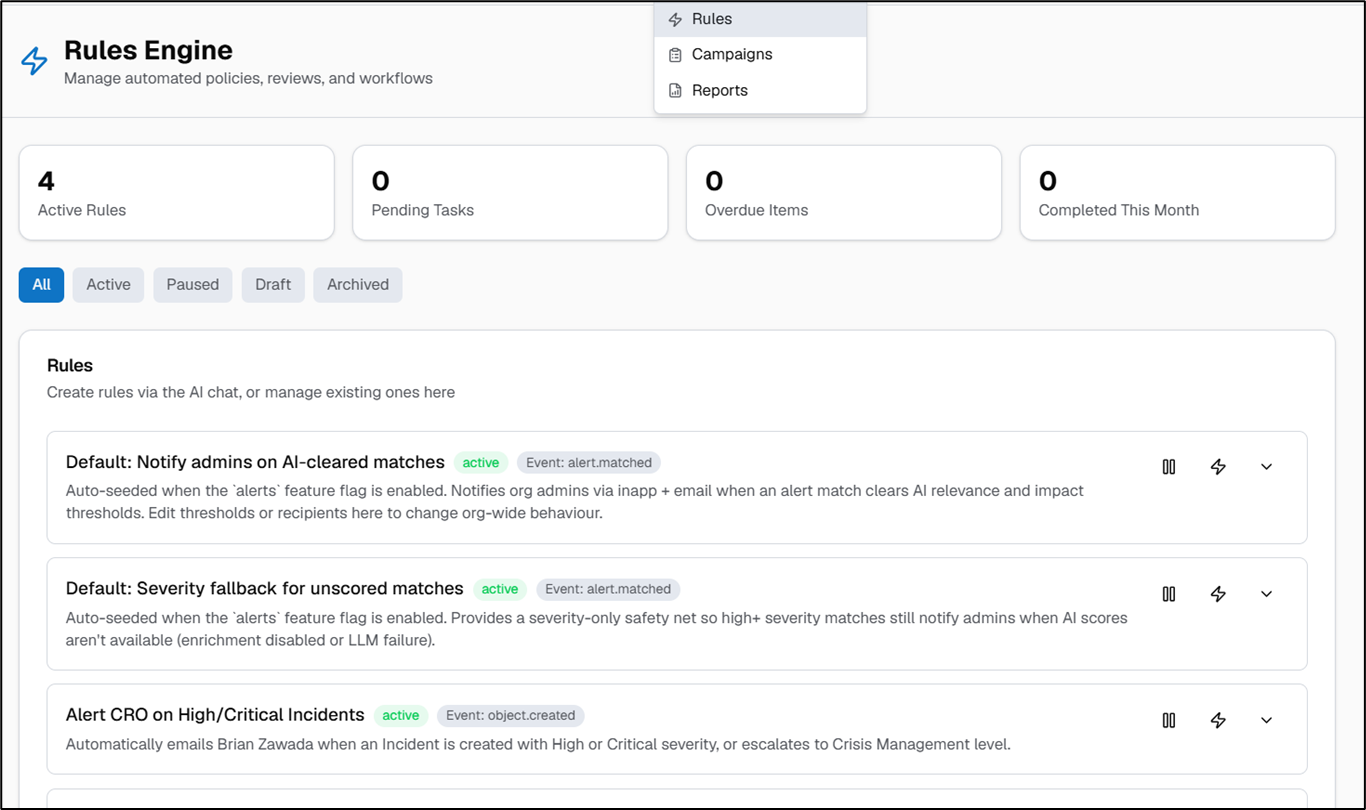Show only Draft rules
1366x810 pixels.
coord(273,285)
